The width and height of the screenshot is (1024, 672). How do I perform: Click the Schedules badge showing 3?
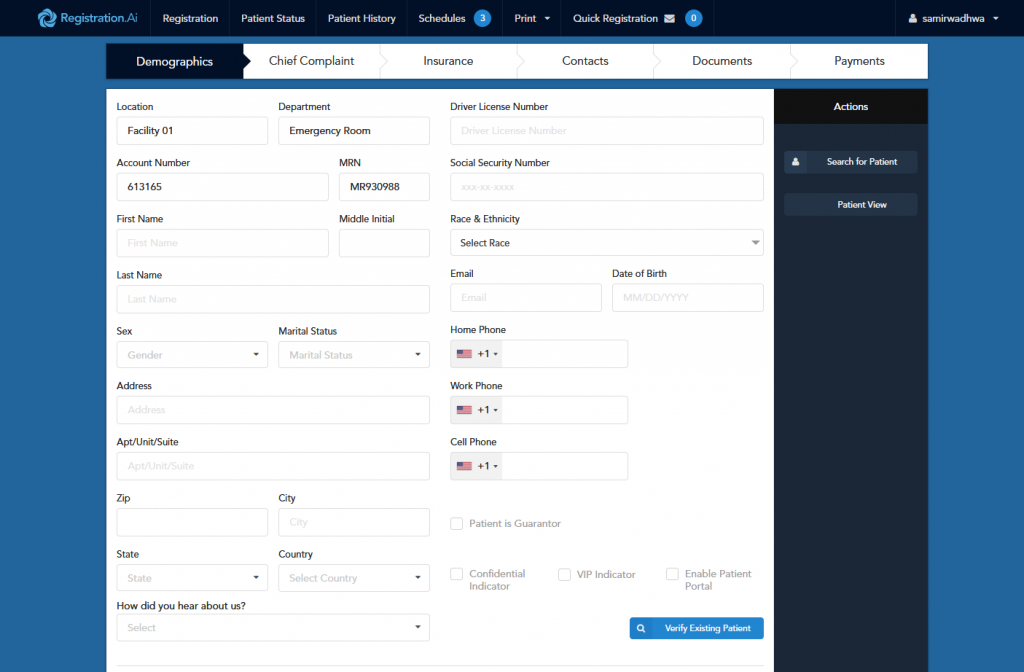(x=483, y=18)
